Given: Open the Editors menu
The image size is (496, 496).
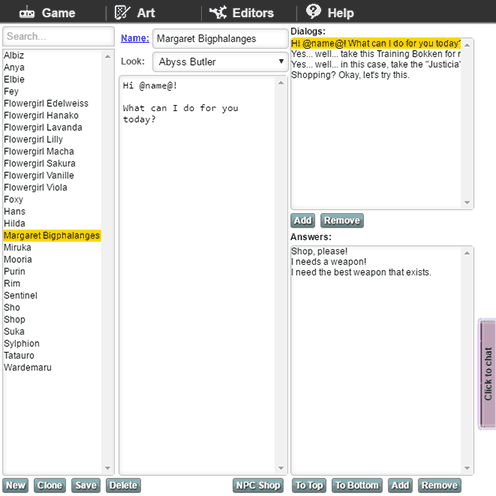Looking at the screenshot, I should tap(242, 13).
